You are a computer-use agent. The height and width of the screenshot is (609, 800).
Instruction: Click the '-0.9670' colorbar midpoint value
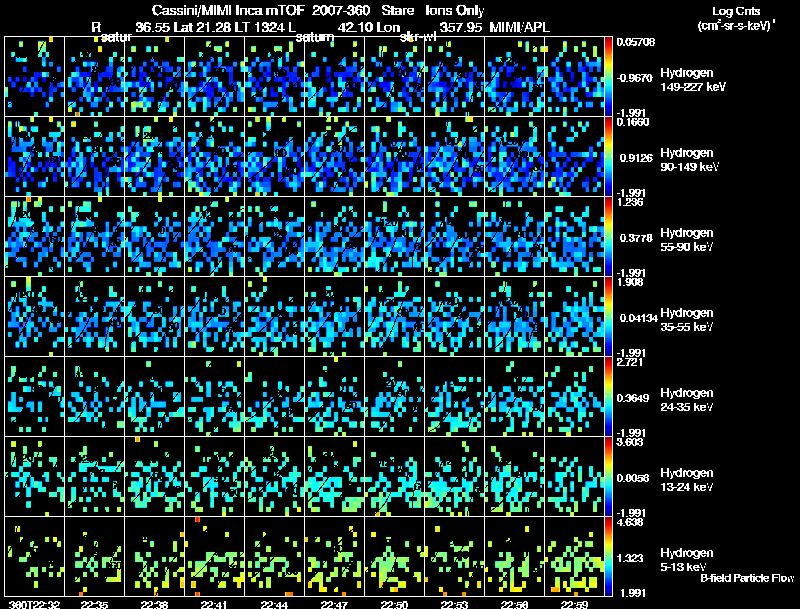point(634,78)
